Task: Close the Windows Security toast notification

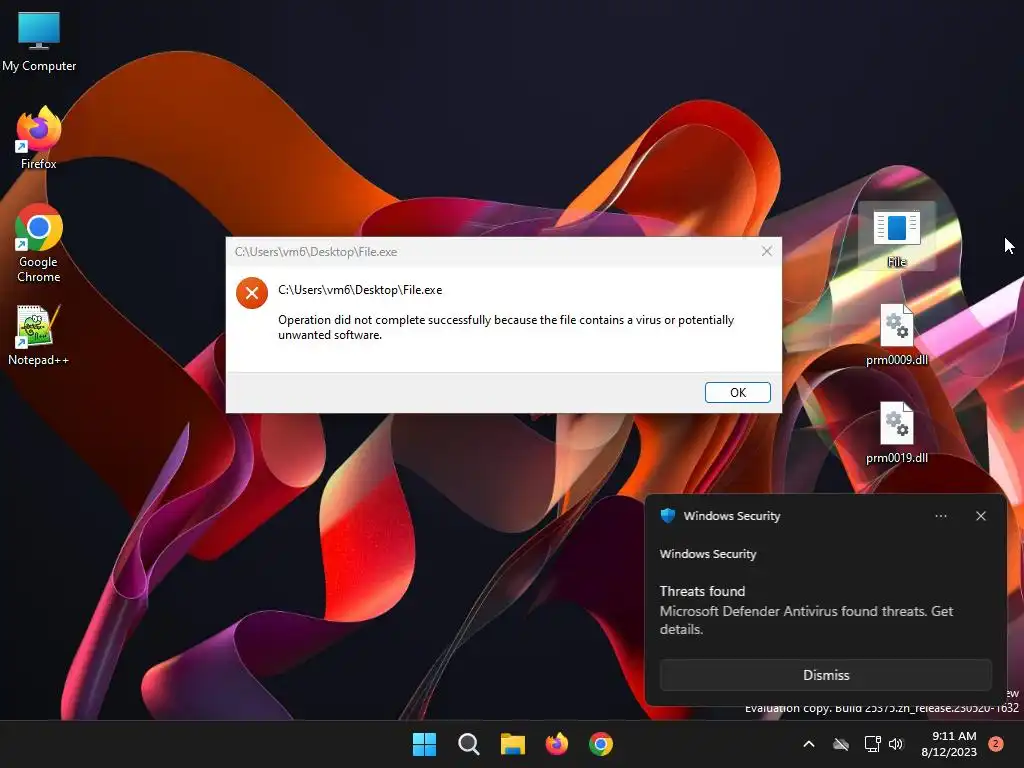Action: pyautogui.click(x=980, y=516)
